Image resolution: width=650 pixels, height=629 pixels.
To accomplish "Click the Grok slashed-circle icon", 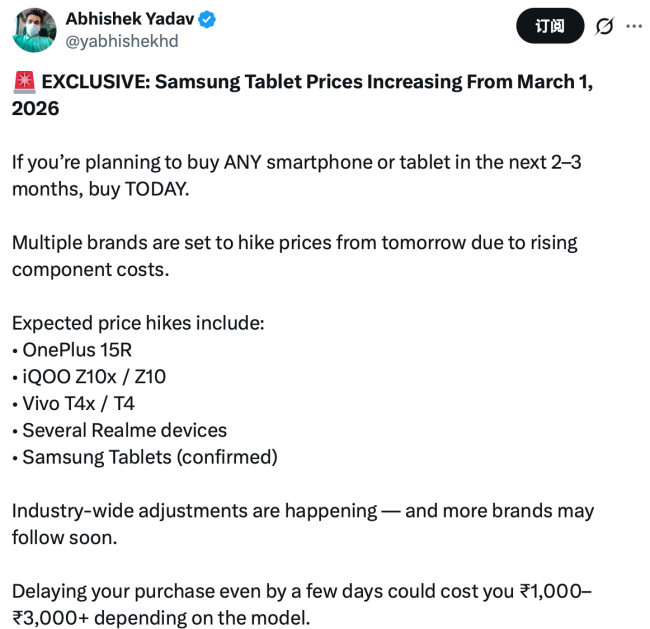I will (x=604, y=26).
